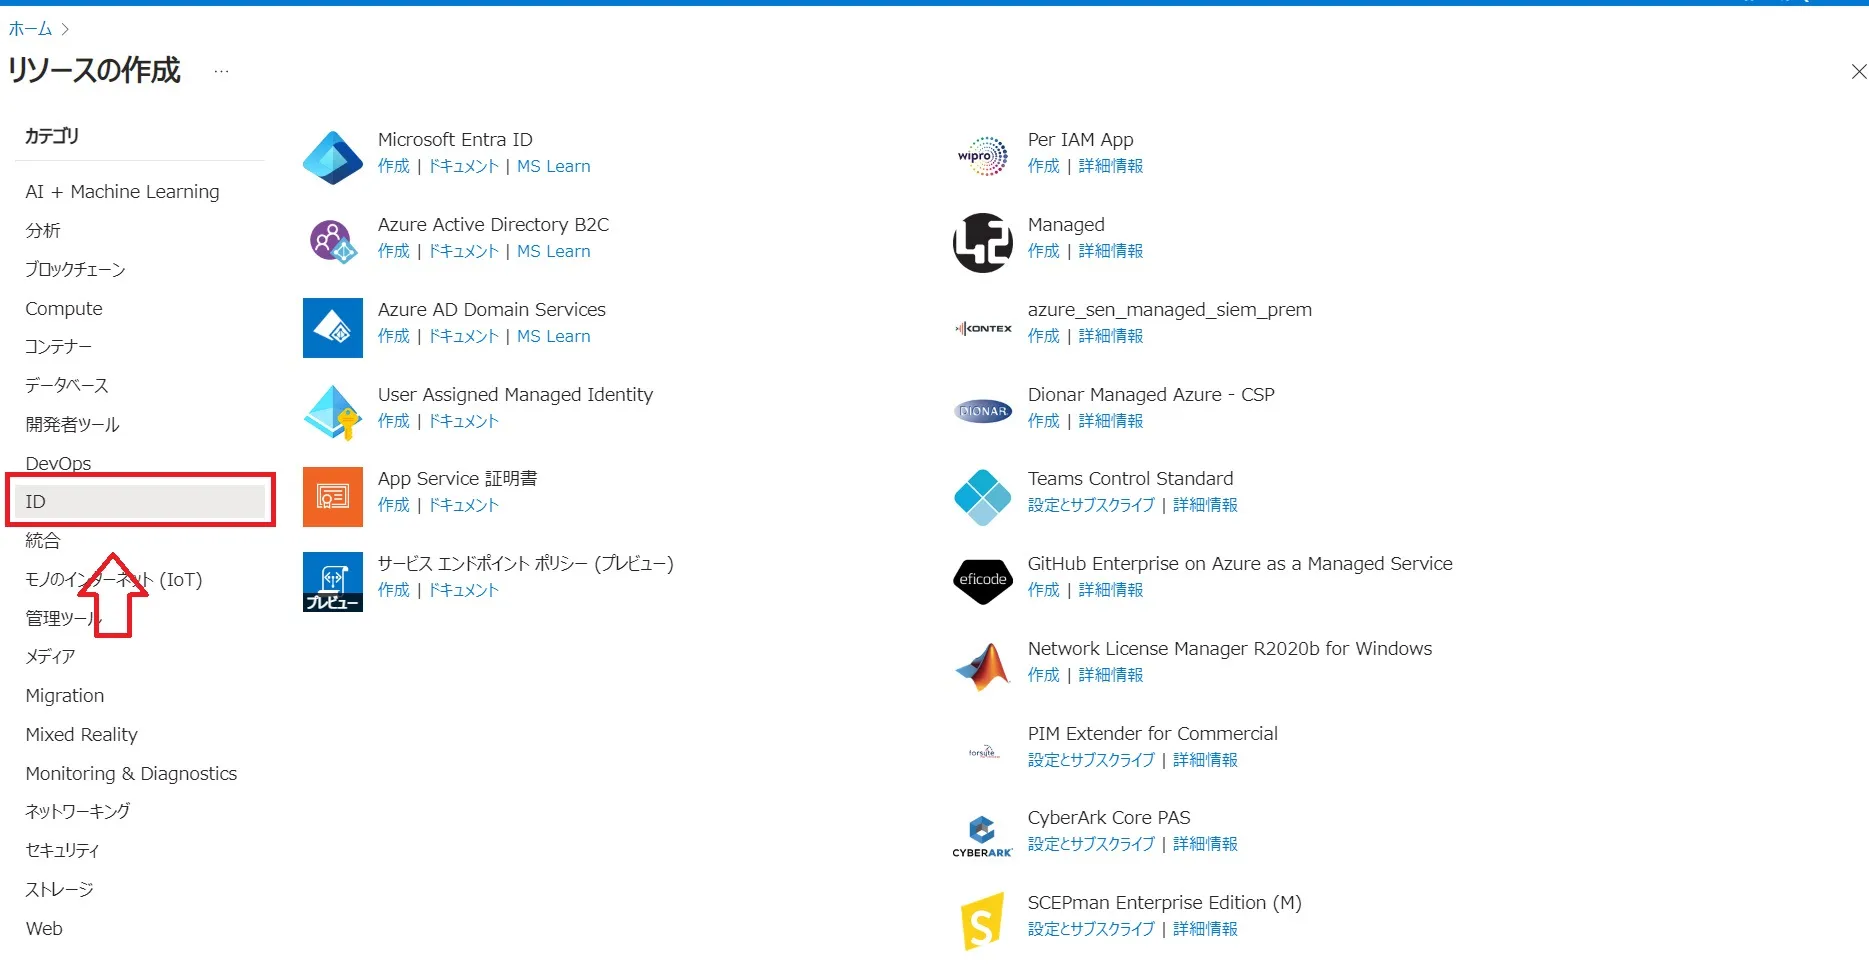The width and height of the screenshot is (1869, 964).
Task: Click the KONTEX logo icon
Action: 983,328
